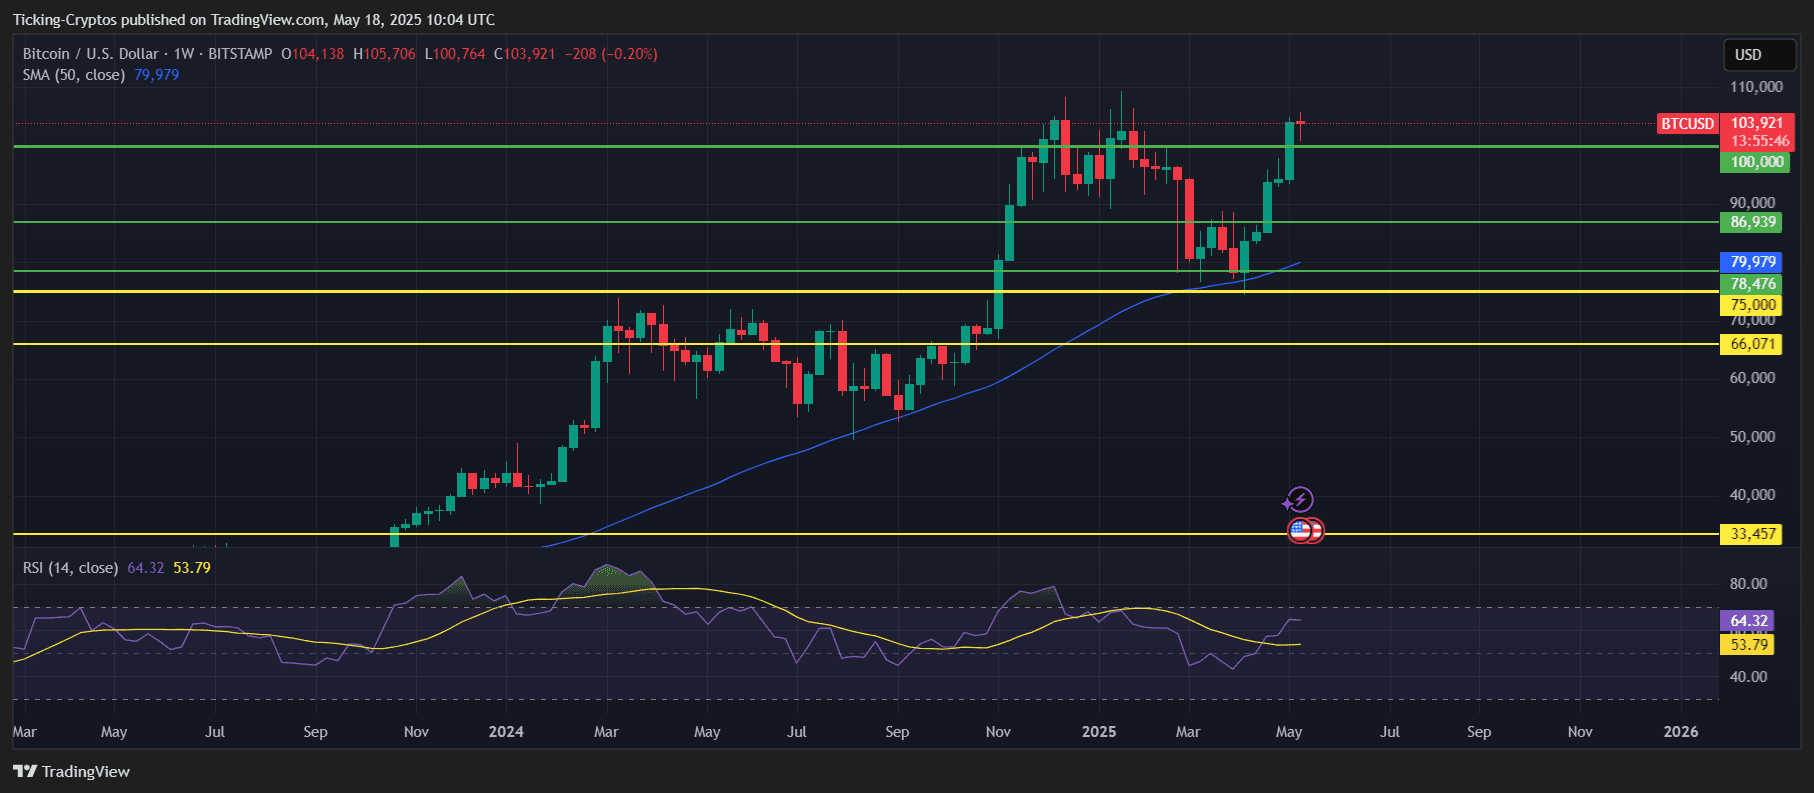
Task: Open the purple lightning event marker
Action: click(x=1299, y=499)
